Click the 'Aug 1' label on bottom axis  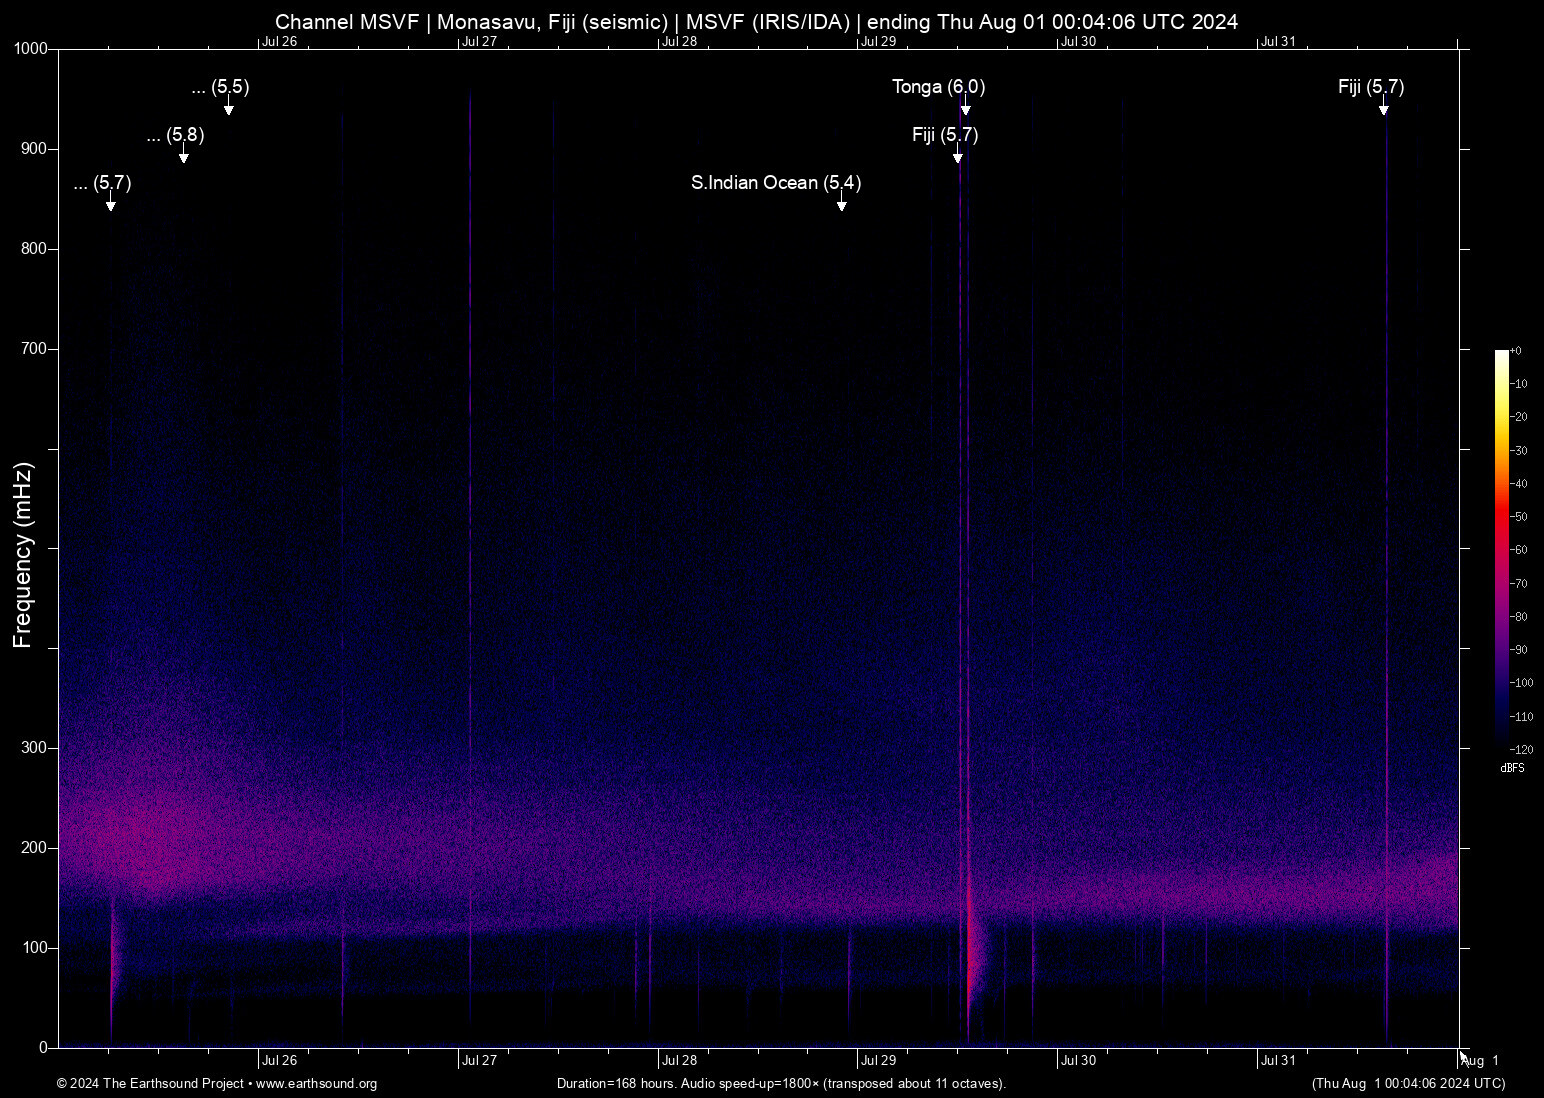[x=1480, y=1061]
